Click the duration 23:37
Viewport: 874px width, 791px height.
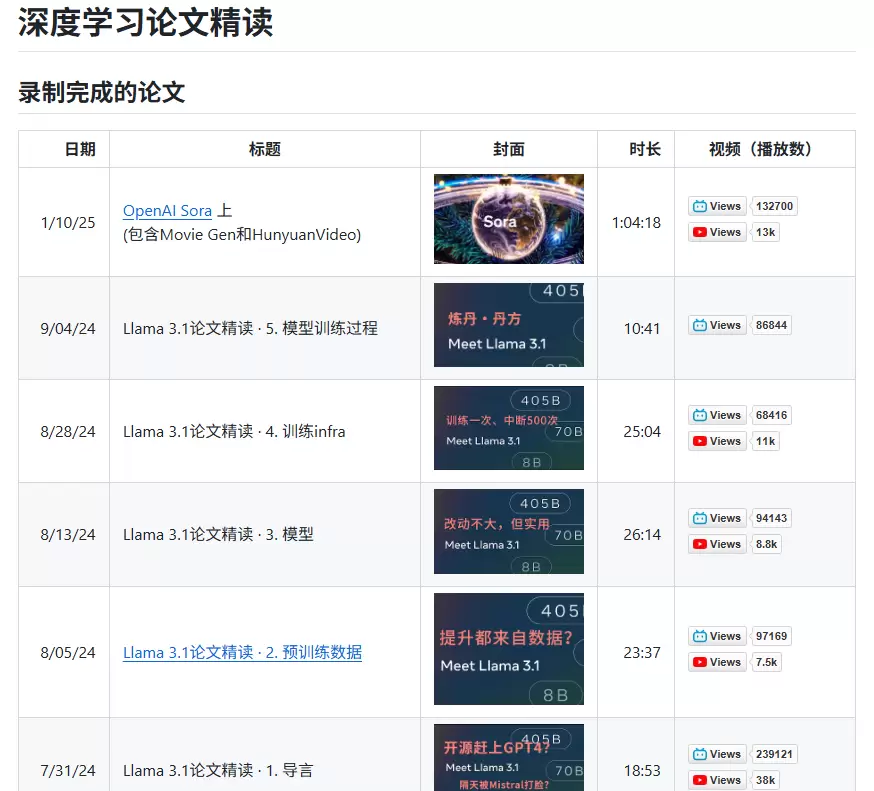click(x=642, y=652)
